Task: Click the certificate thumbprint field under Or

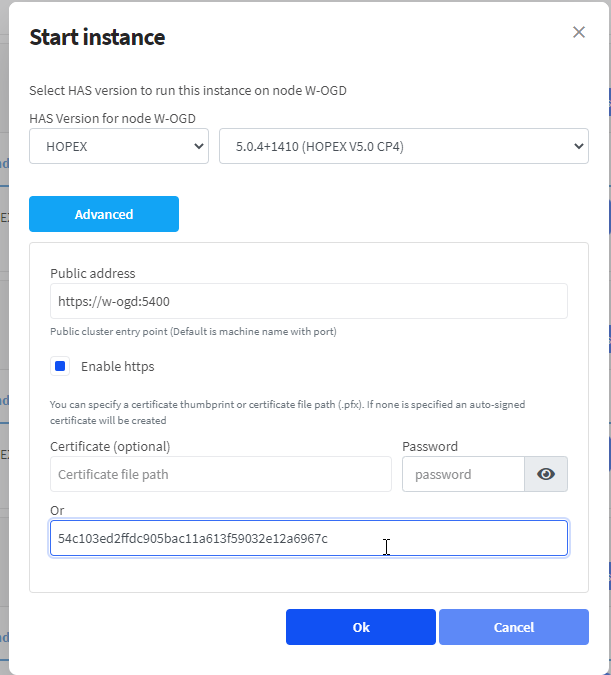Action: (x=309, y=538)
